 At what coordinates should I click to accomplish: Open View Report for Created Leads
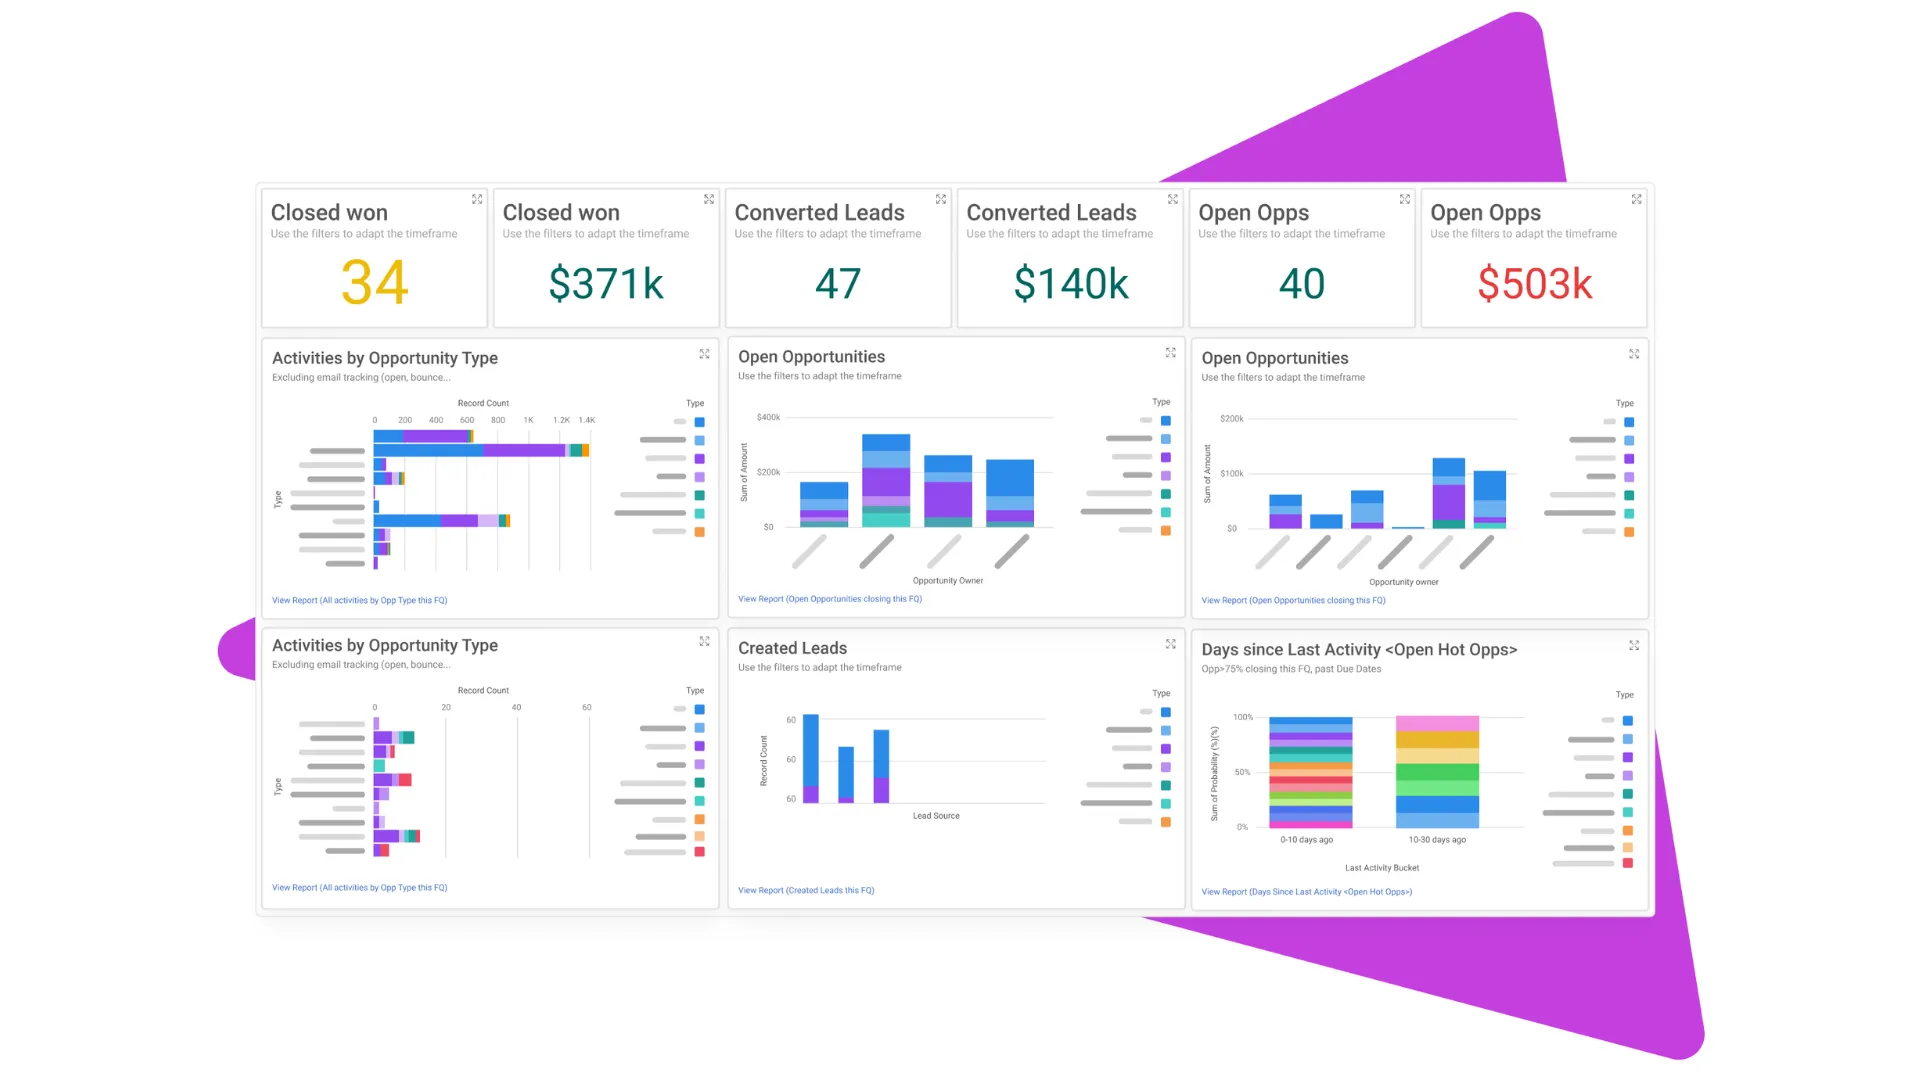(806, 890)
